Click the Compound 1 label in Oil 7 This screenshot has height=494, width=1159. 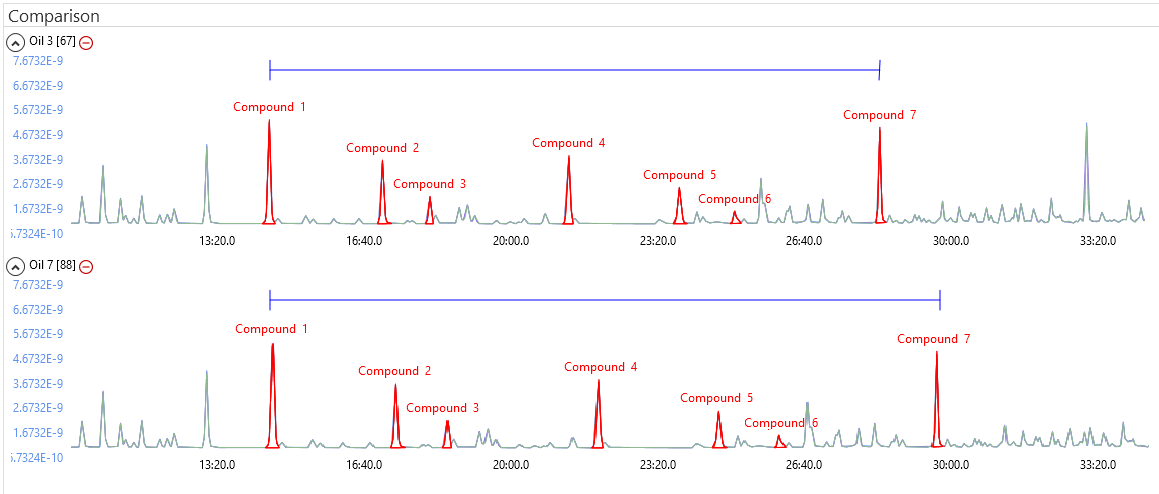coord(271,329)
